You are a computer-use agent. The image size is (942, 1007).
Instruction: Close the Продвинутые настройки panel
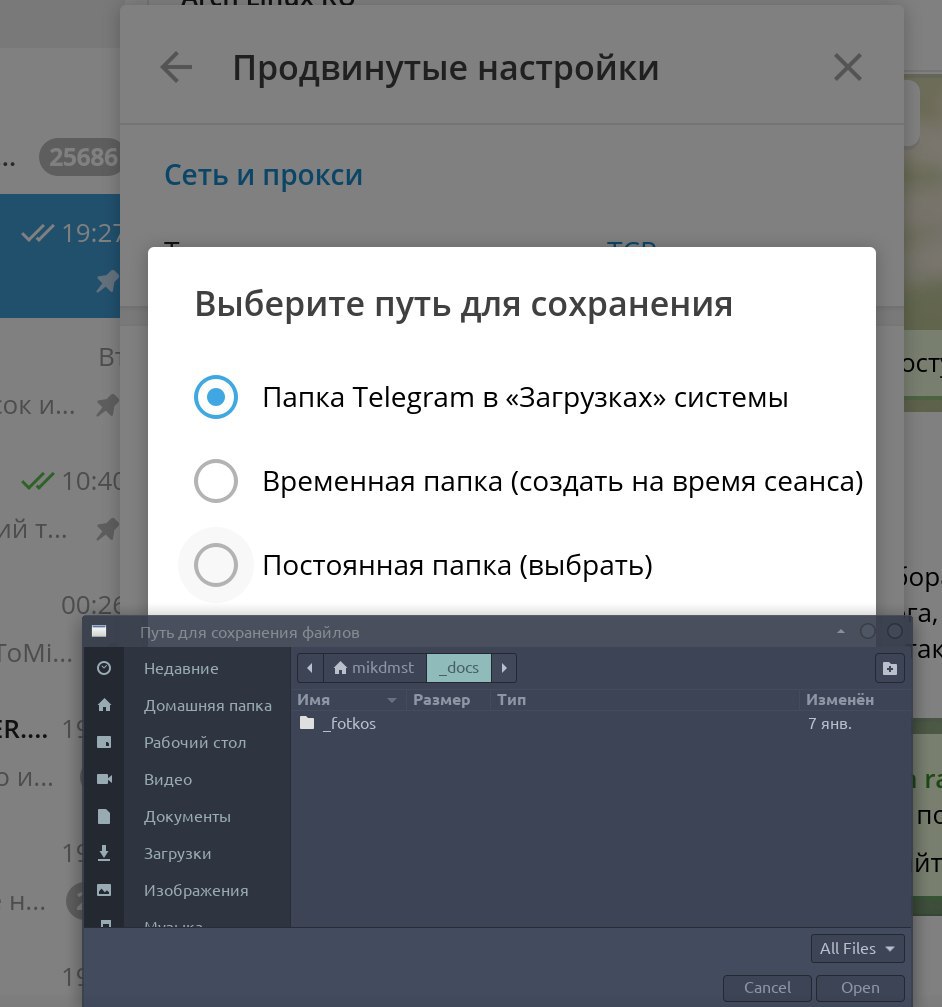click(x=848, y=67)
